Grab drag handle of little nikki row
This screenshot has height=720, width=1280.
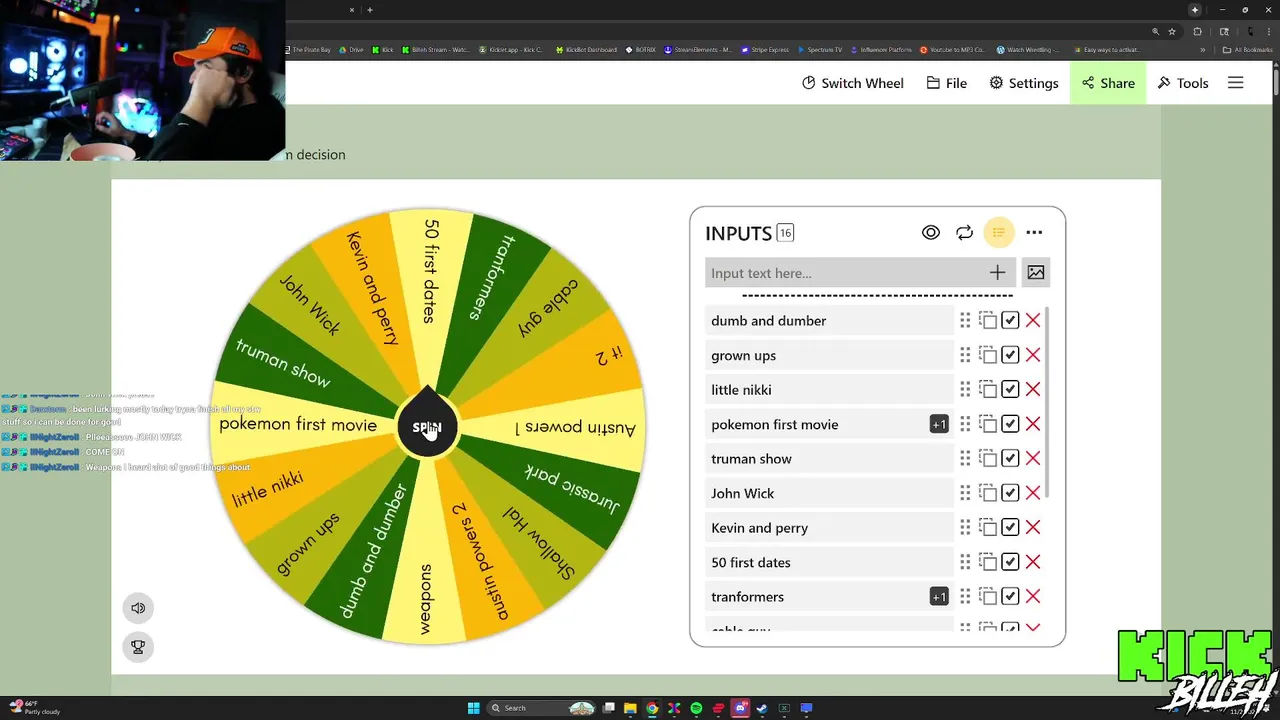pyautogui.click(x=965, y=389)
